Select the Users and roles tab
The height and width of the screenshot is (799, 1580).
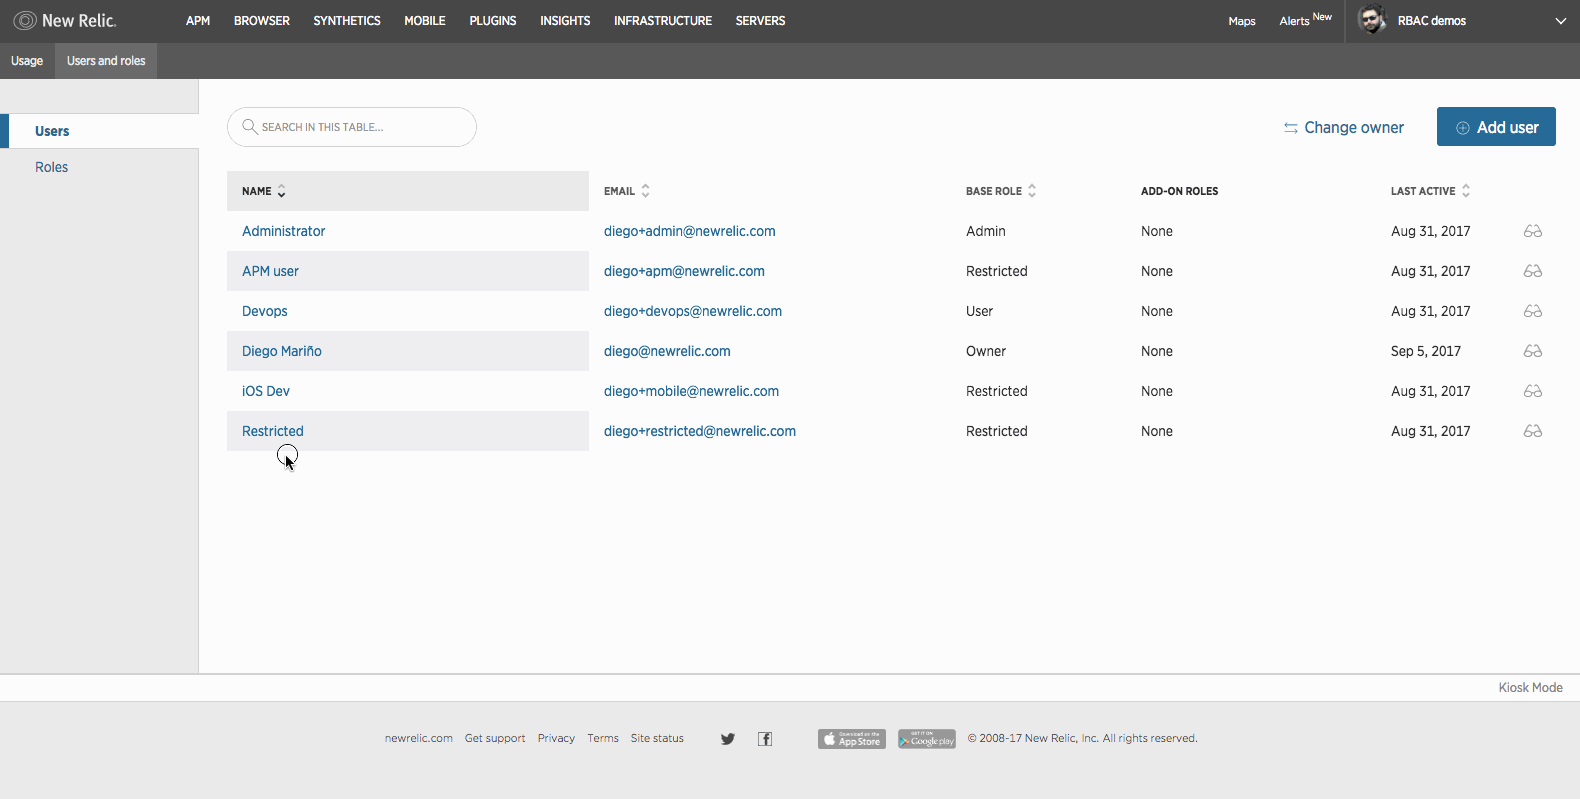(x=106, y=61)
